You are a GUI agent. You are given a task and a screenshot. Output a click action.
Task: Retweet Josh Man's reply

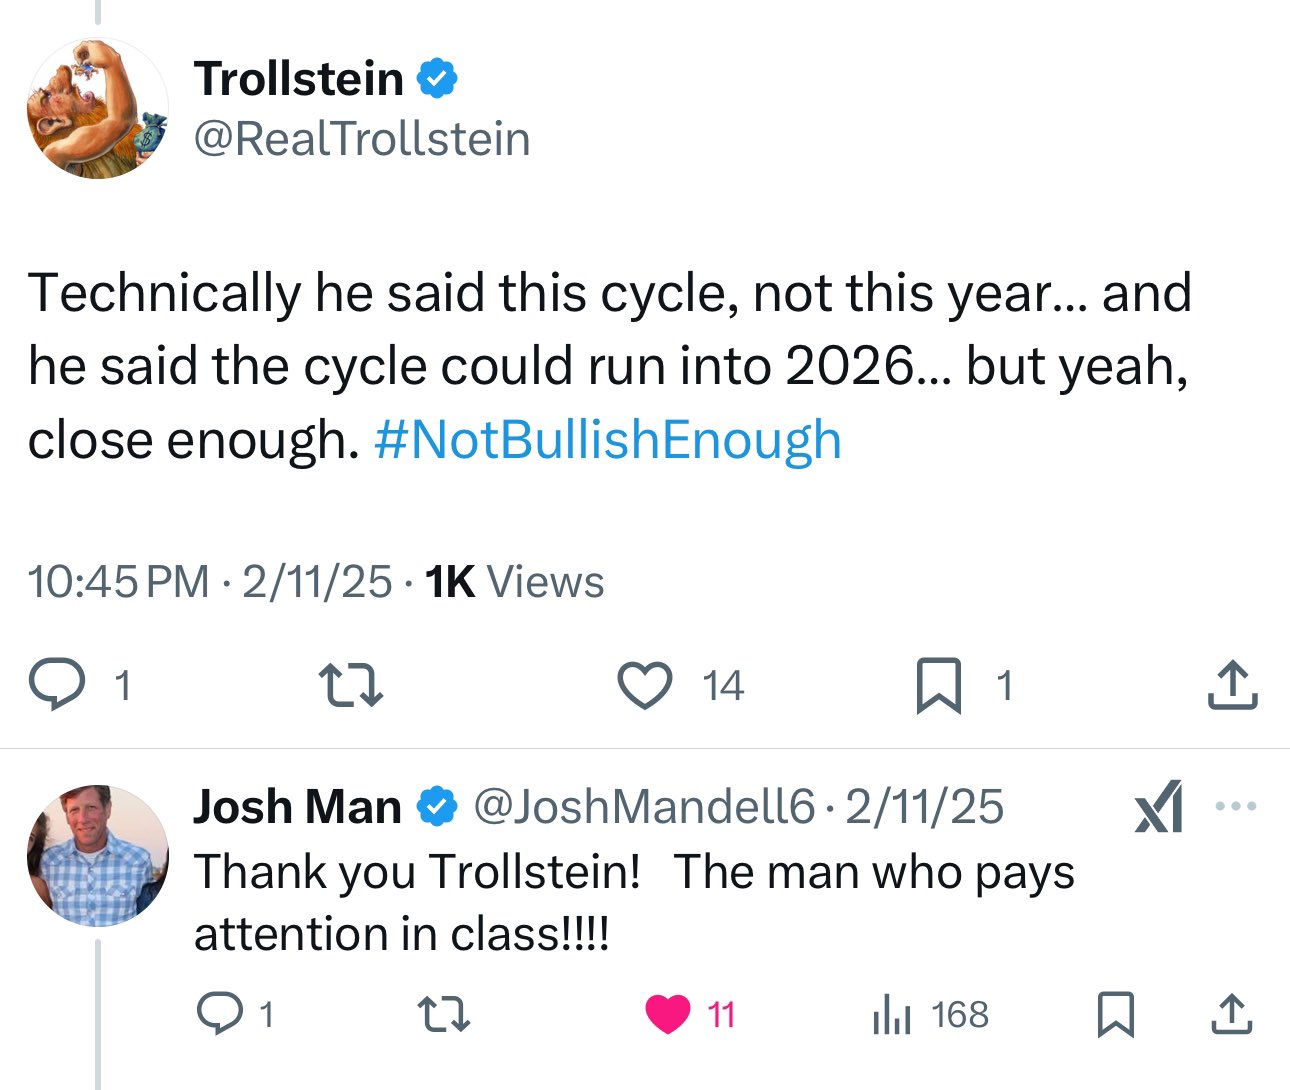pos(443,1015)
